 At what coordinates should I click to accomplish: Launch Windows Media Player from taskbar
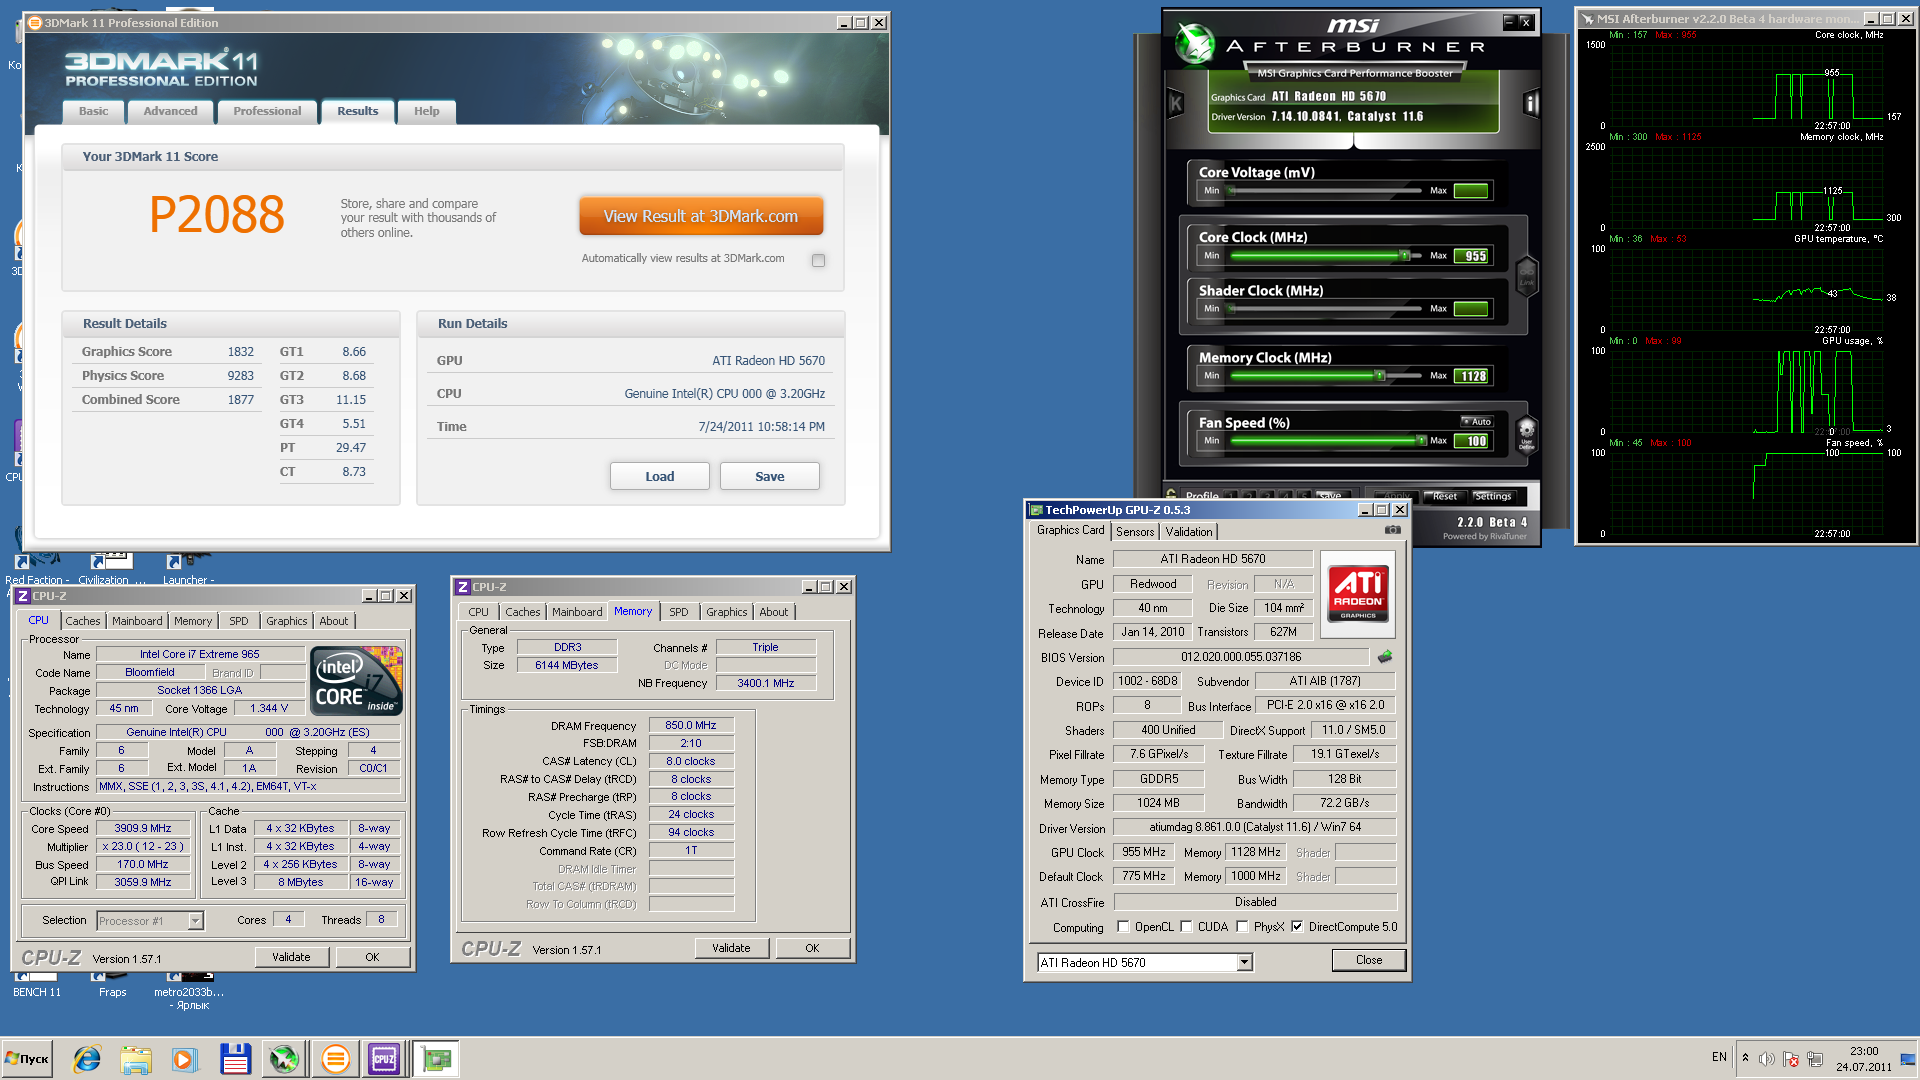coord(184,1059)
